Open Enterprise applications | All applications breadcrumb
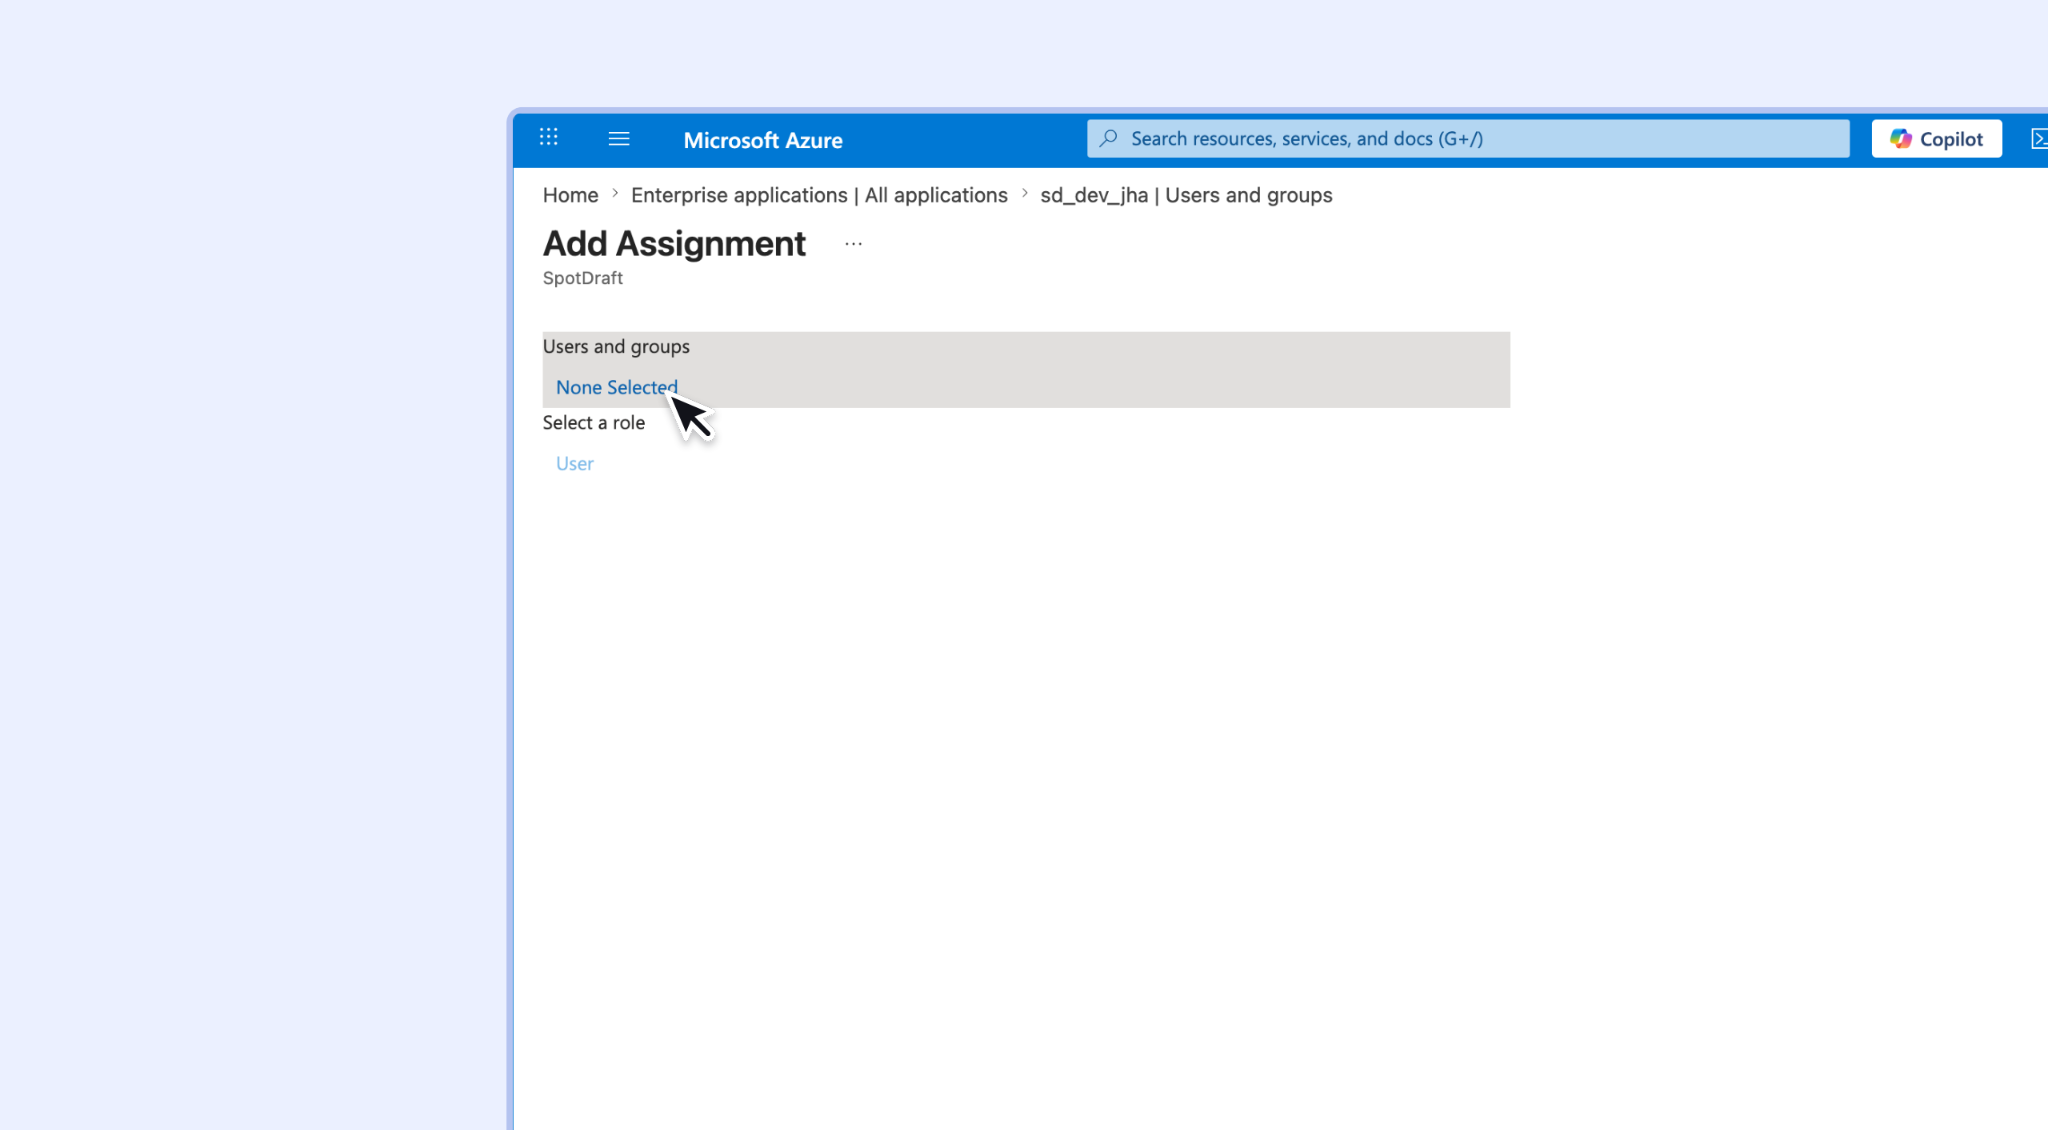 coord(819,195)
